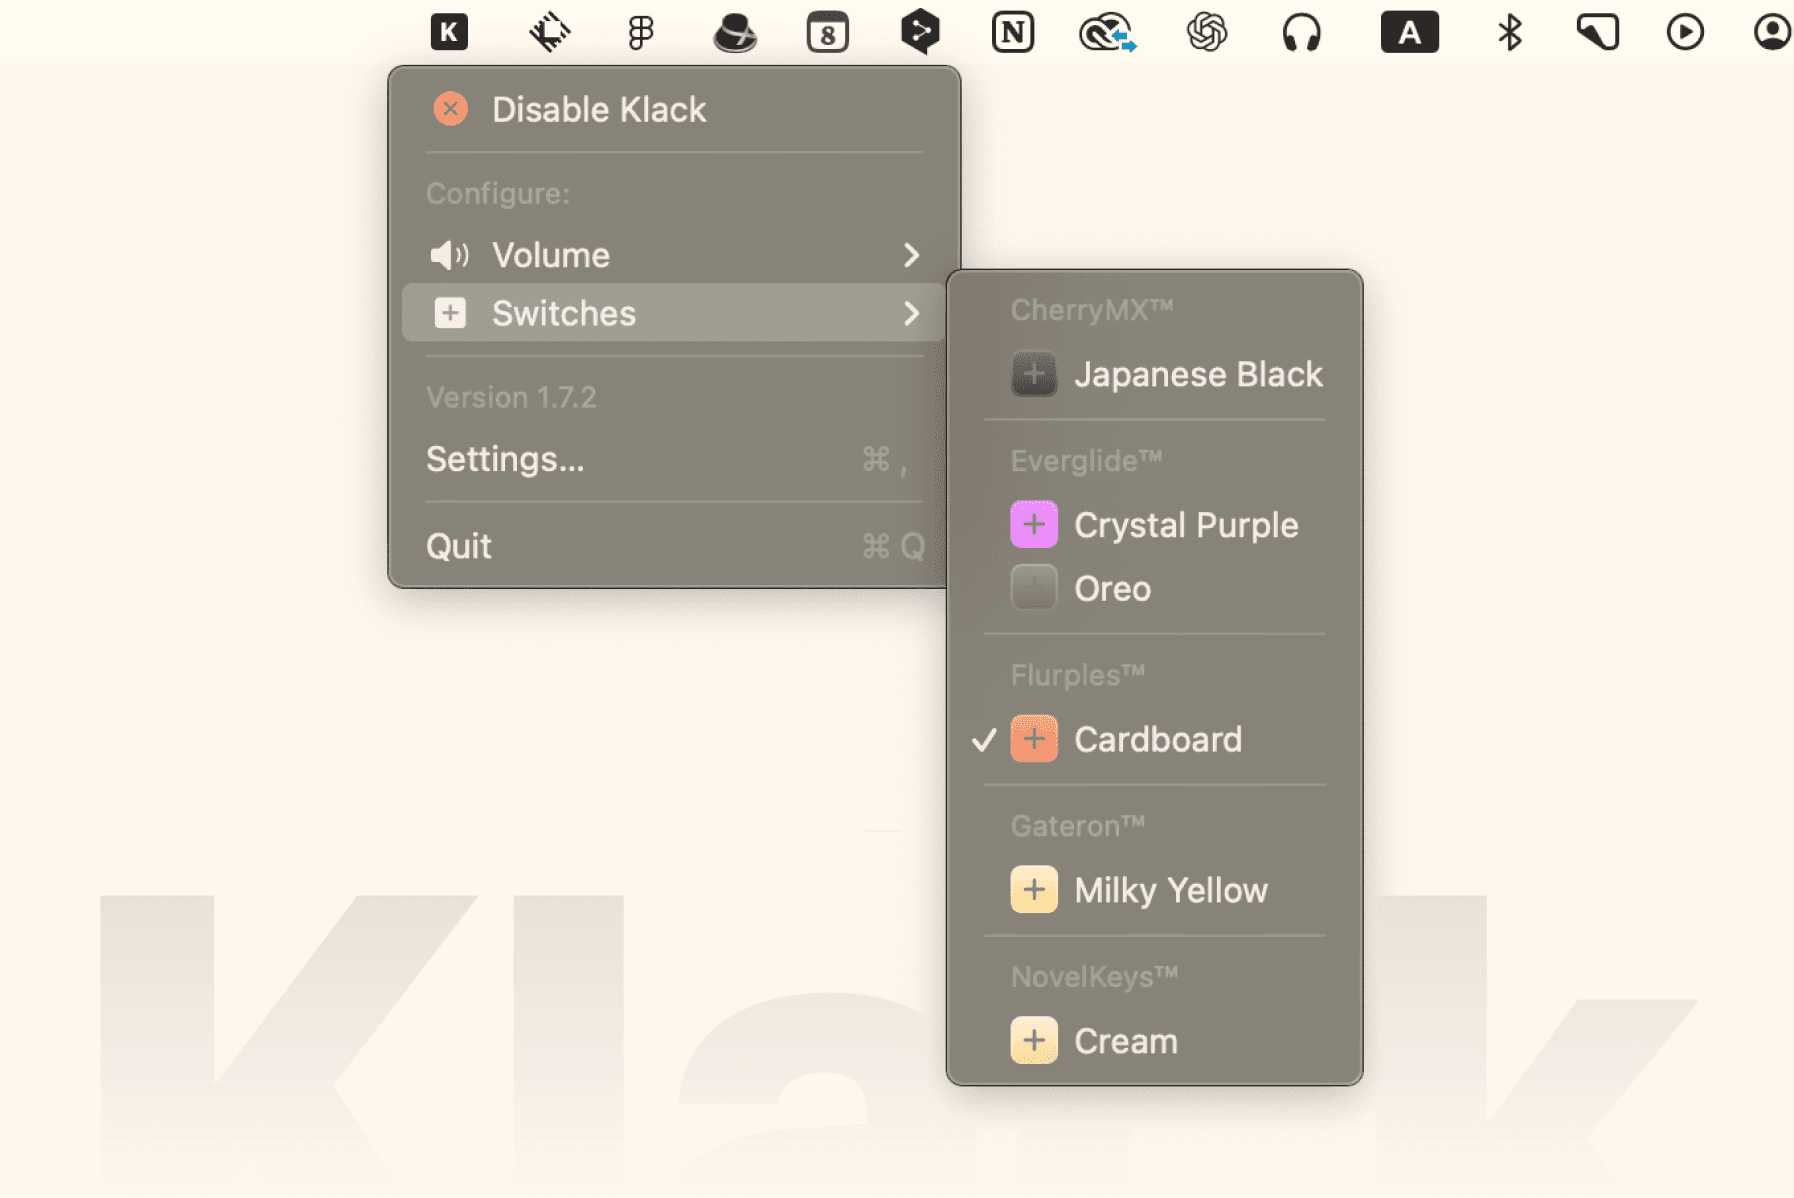Select the Cream switch
Screen dimensions: 1794x1198
pos(1155,1041)
